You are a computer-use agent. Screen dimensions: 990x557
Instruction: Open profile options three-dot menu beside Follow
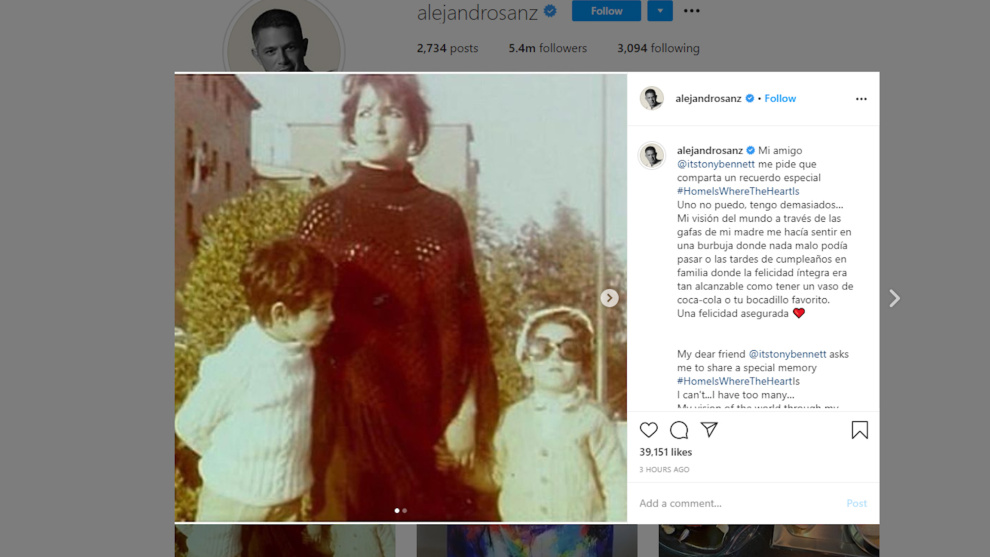691,11
